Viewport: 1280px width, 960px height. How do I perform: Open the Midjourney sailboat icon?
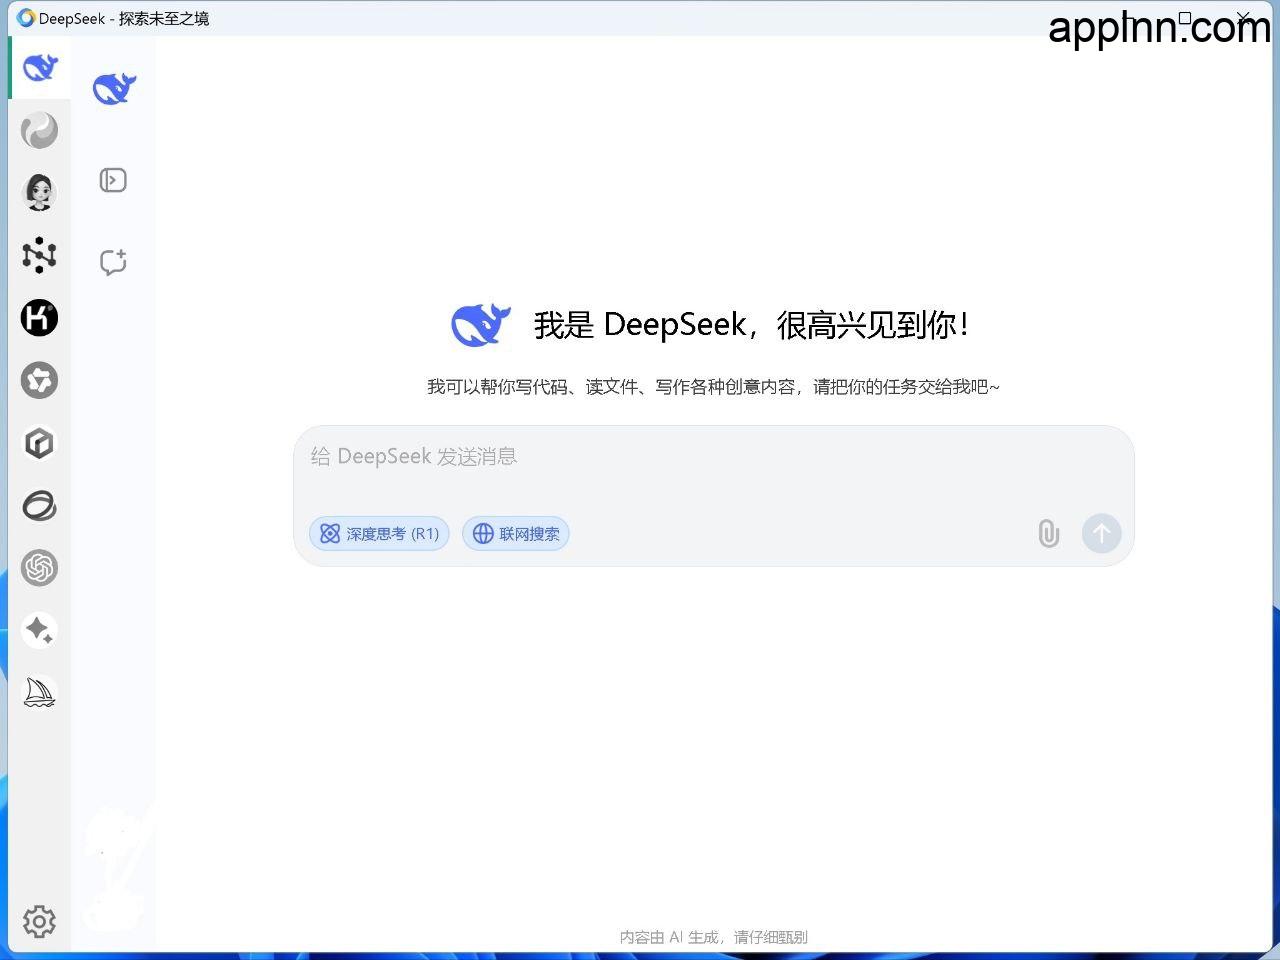coord(40,692)
